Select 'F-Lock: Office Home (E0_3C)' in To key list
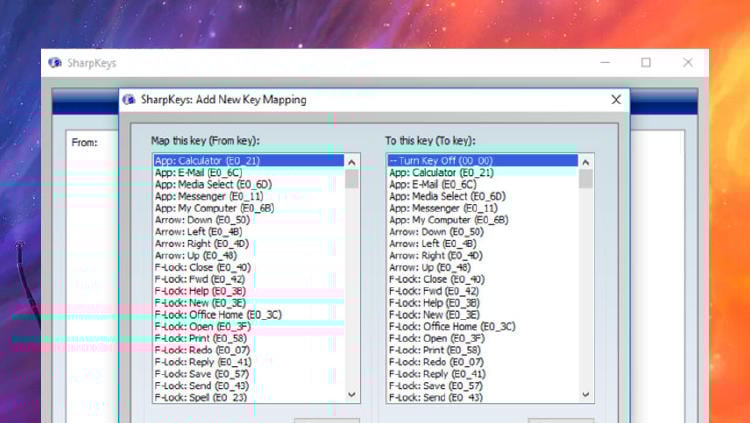 pos(452,326)
